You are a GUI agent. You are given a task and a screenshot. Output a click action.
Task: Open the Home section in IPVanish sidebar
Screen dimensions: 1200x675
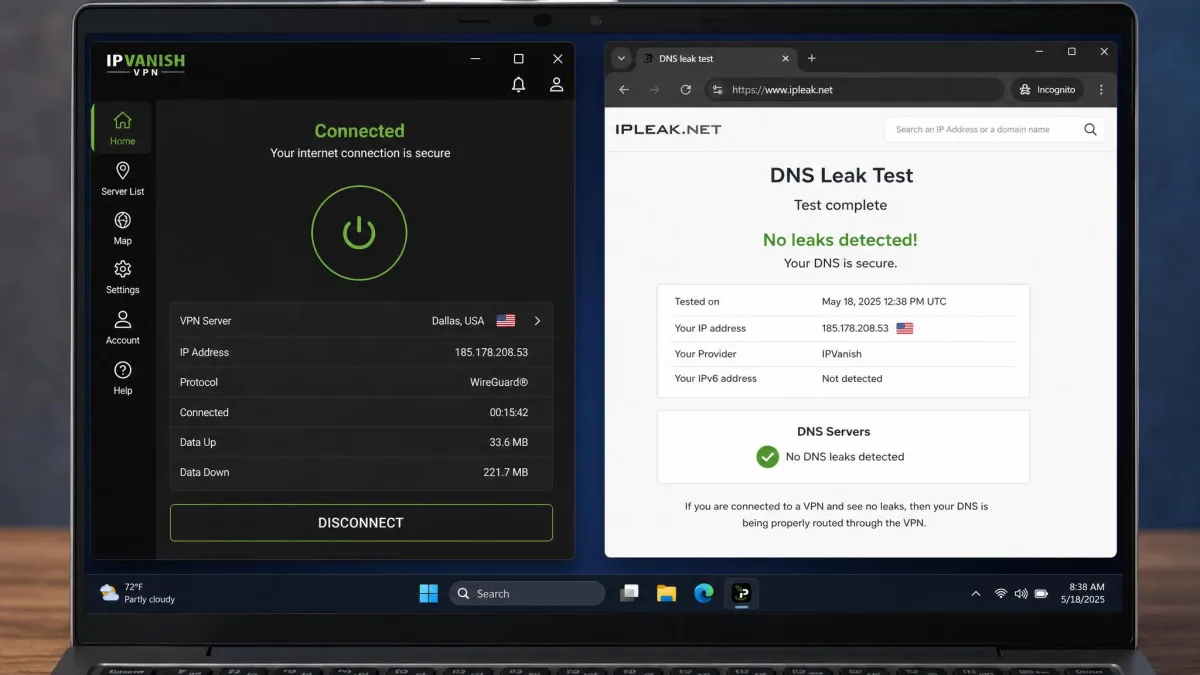(122, 128)
